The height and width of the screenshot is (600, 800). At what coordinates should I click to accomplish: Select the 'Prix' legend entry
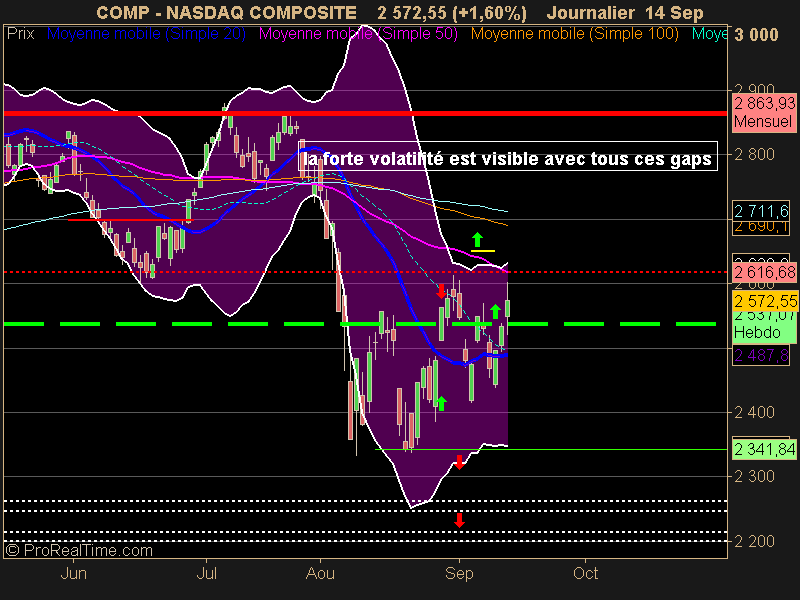20,34
